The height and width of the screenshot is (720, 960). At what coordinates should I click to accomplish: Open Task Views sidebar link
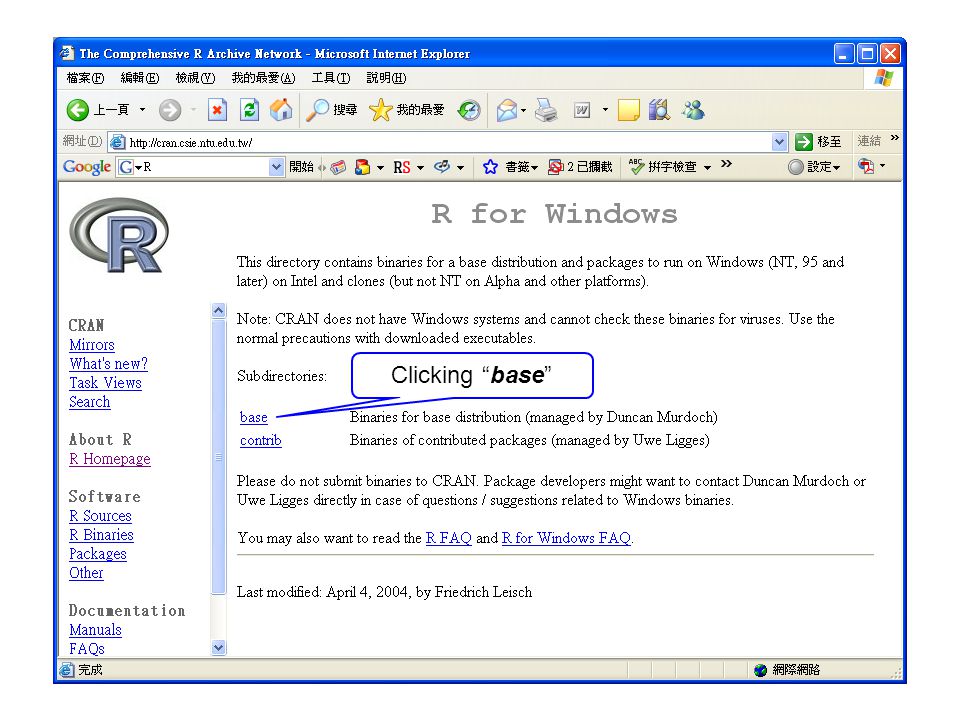(x=105, y=383)
